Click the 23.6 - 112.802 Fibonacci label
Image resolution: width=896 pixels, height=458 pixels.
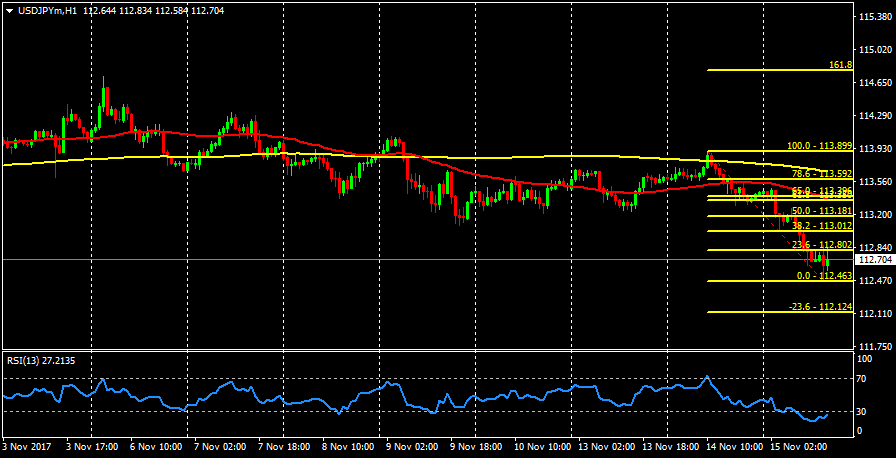click(x=821, y=245)
